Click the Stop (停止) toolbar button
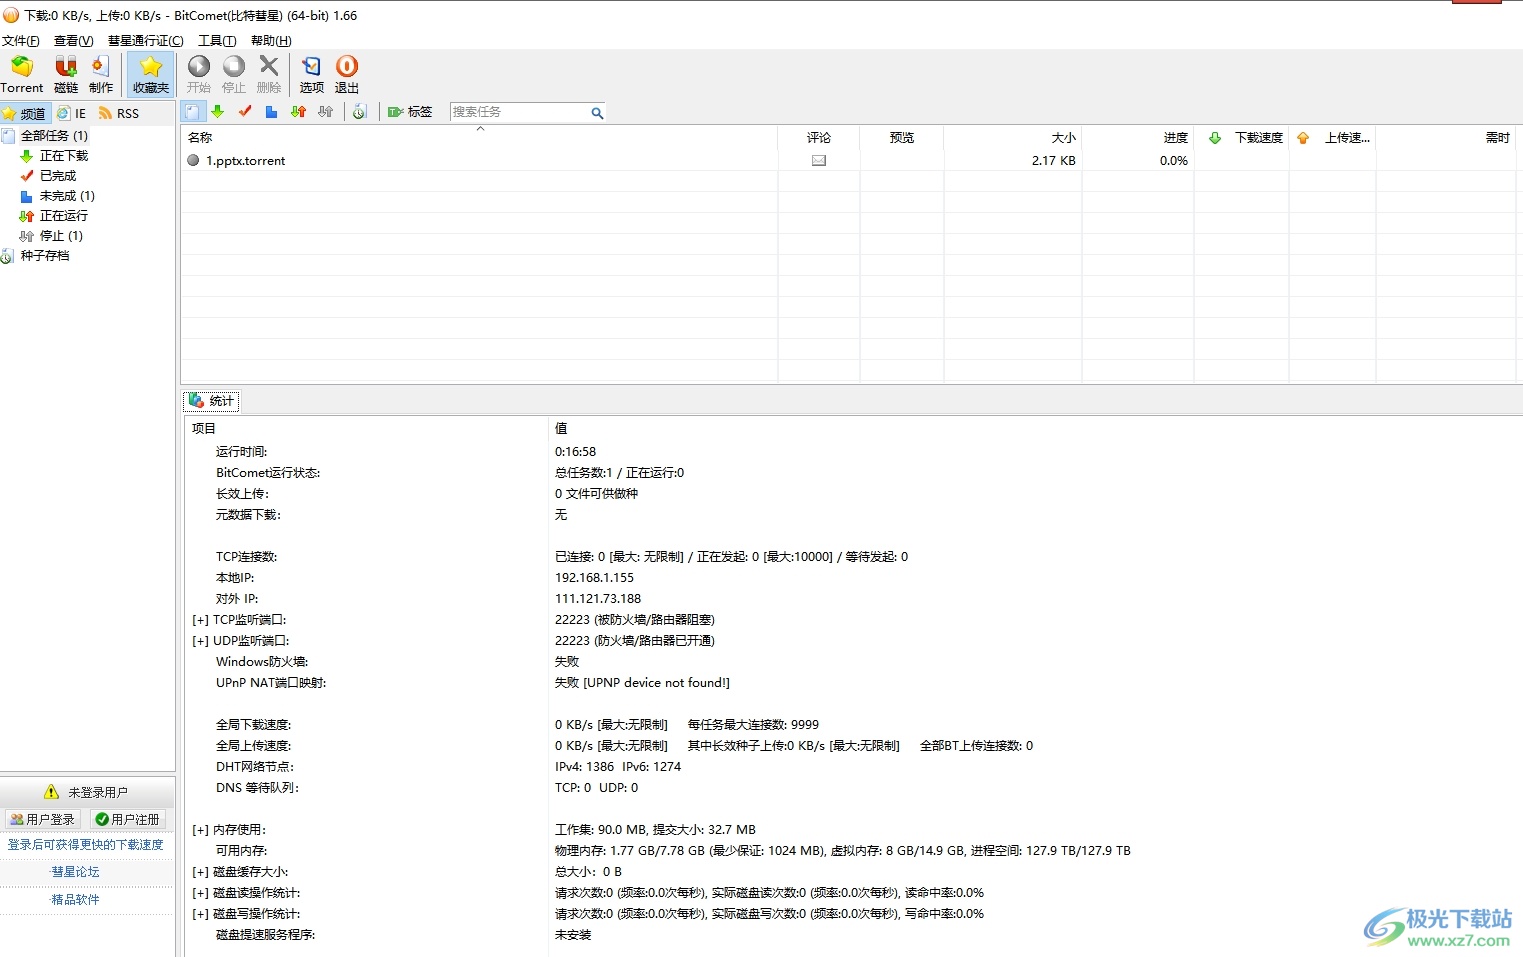The image size is (1523, 957). point(234,75)
